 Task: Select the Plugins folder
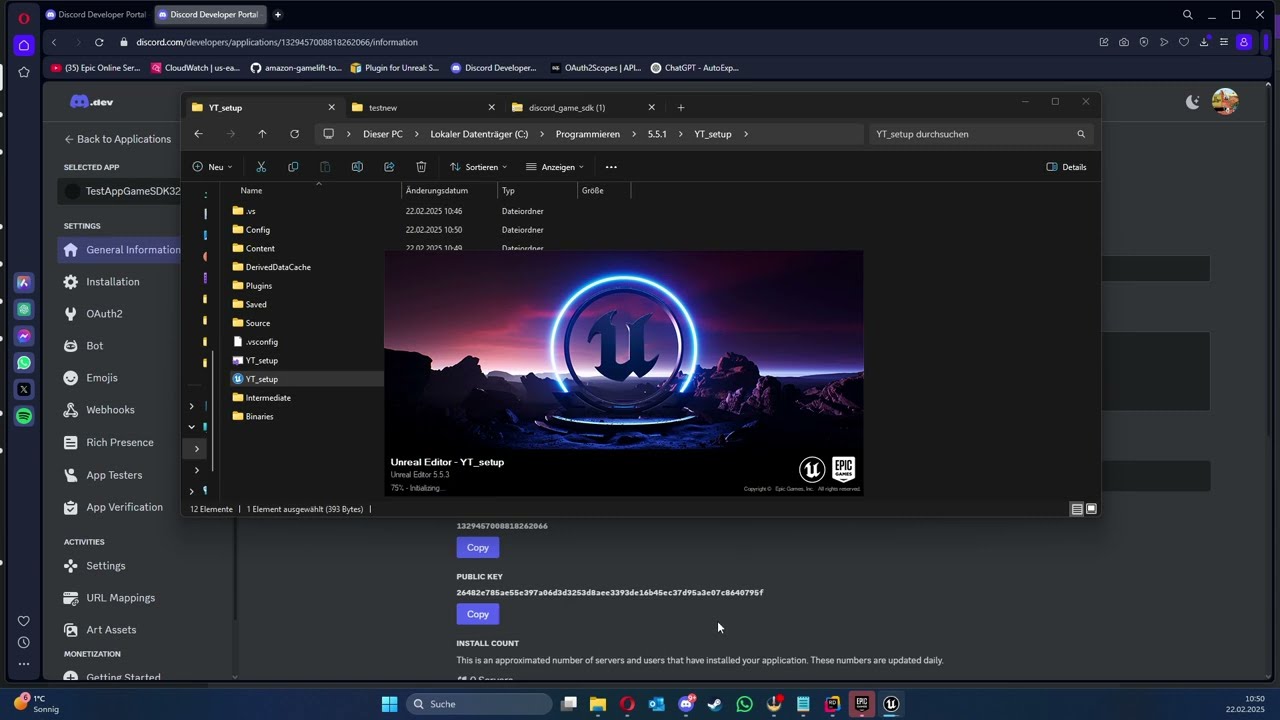(x=258, y=286)
